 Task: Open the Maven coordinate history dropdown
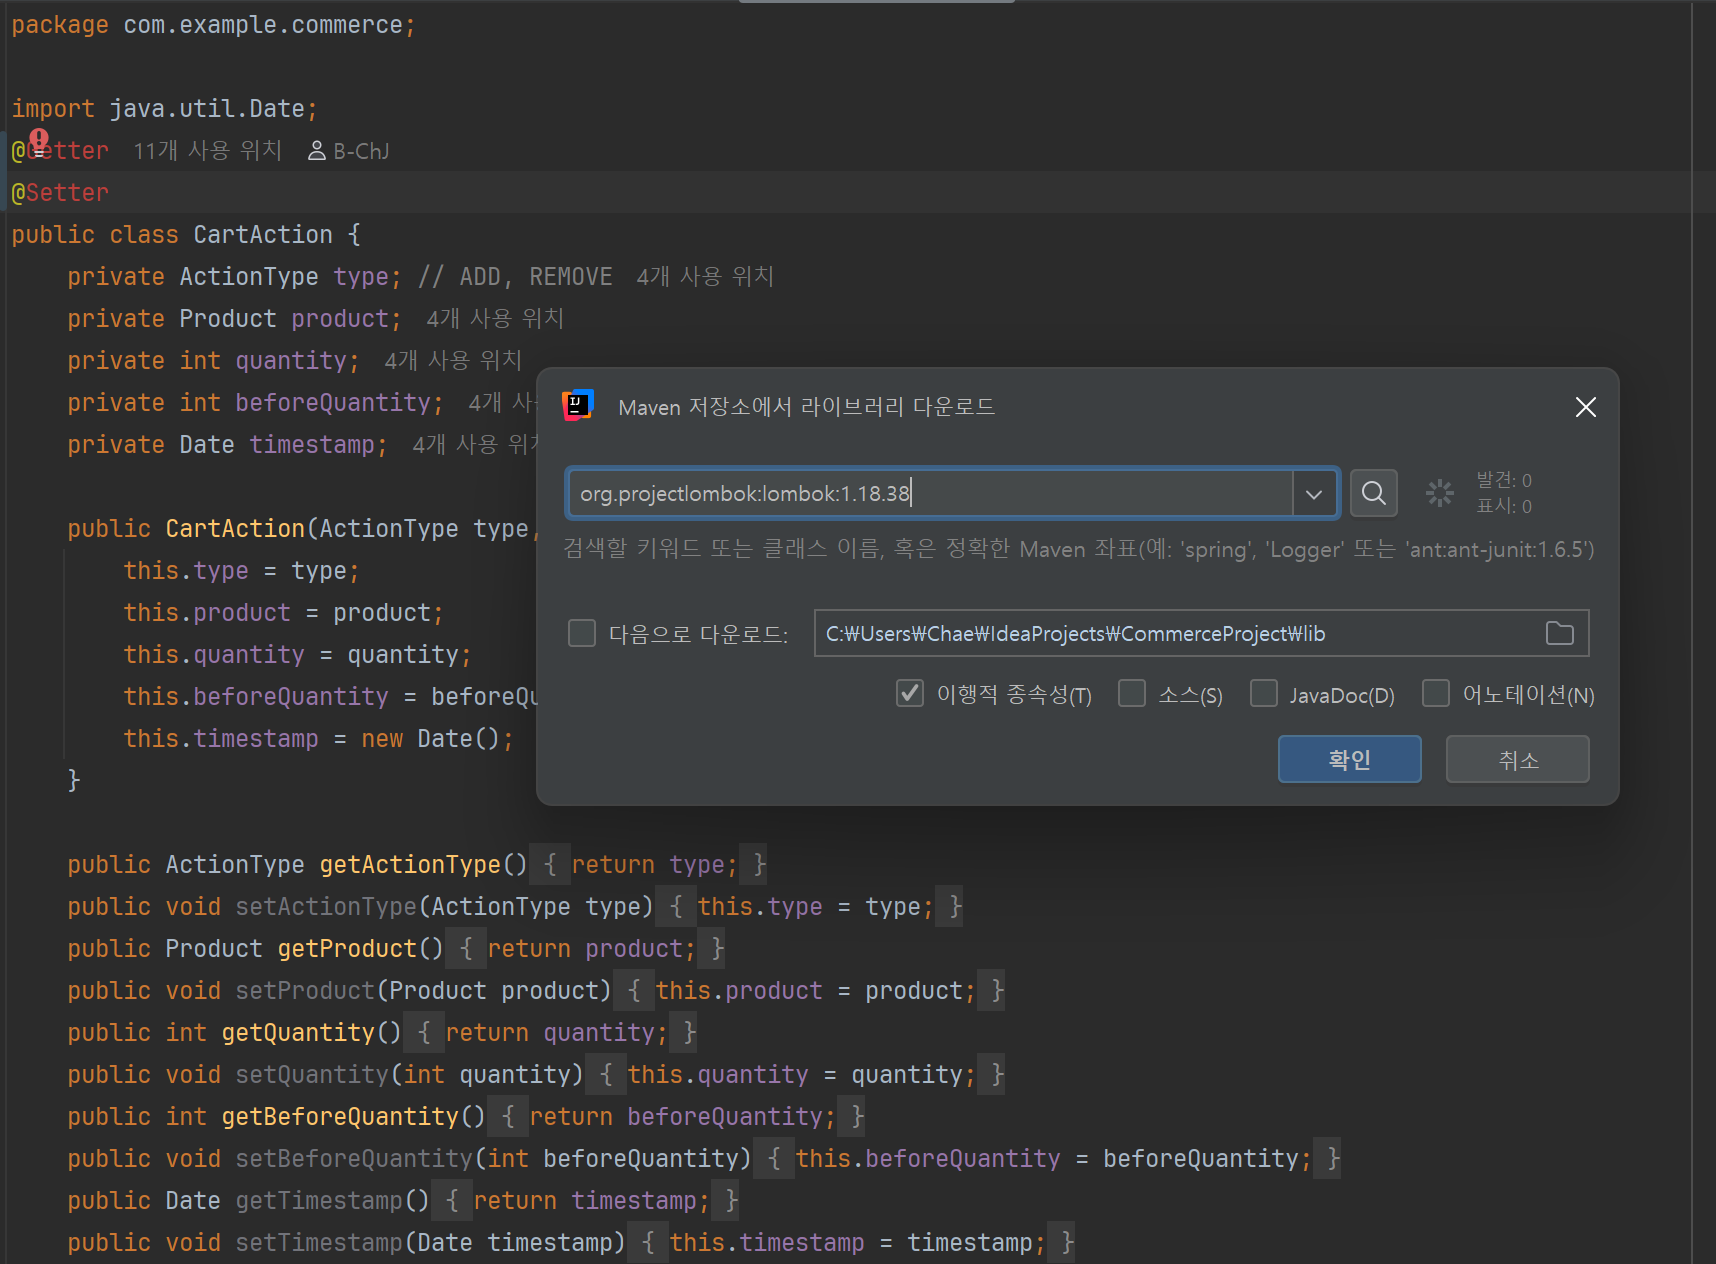(x=1314, y=494)
